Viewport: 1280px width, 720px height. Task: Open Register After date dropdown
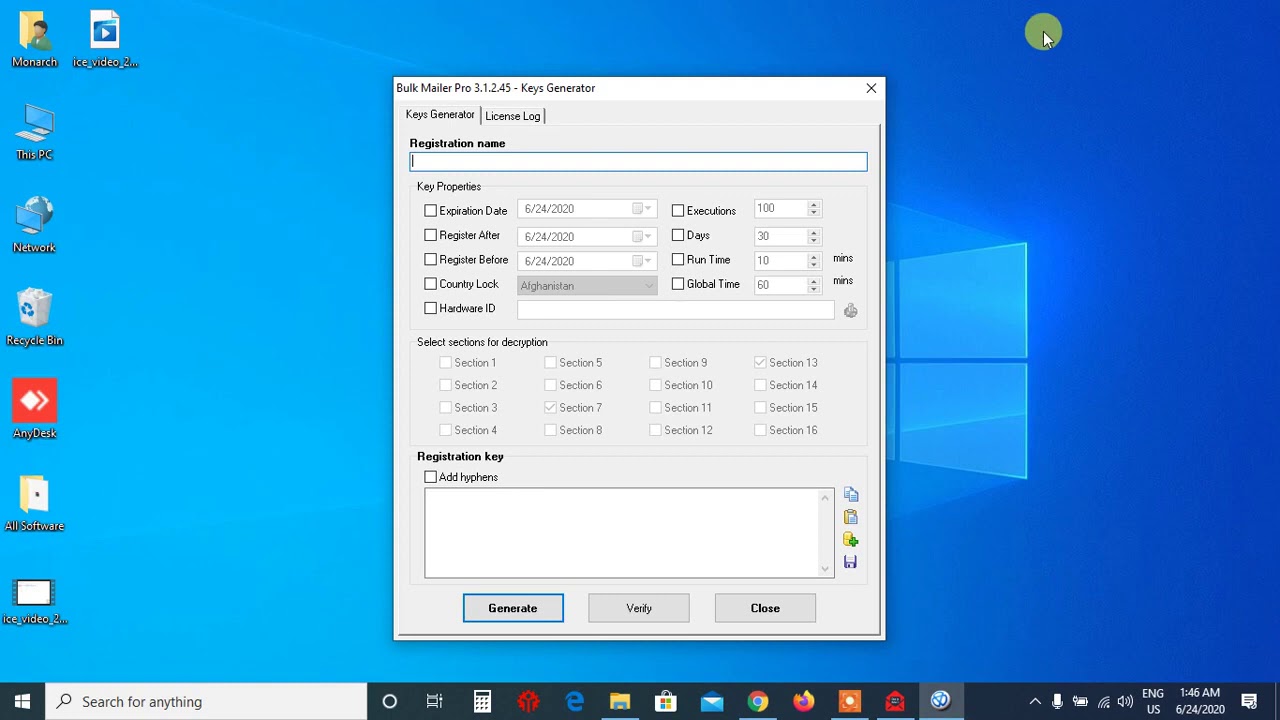(642, 236)
